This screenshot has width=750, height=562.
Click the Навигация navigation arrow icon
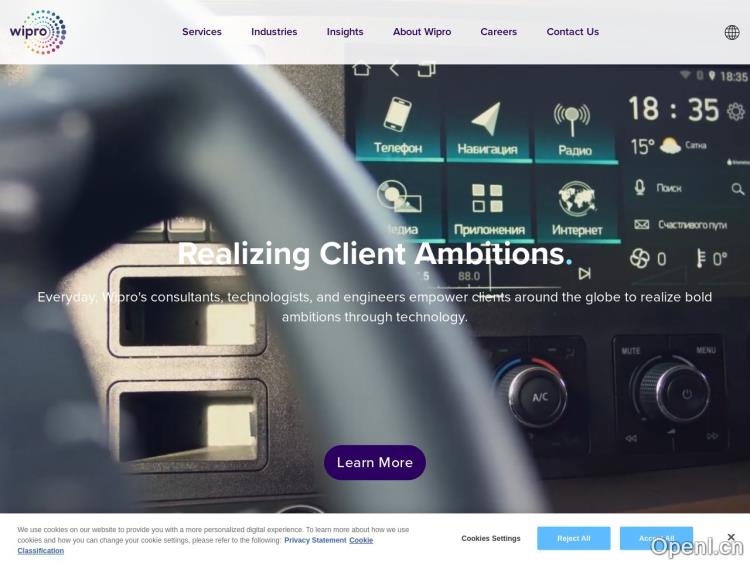tap(486, 119)
